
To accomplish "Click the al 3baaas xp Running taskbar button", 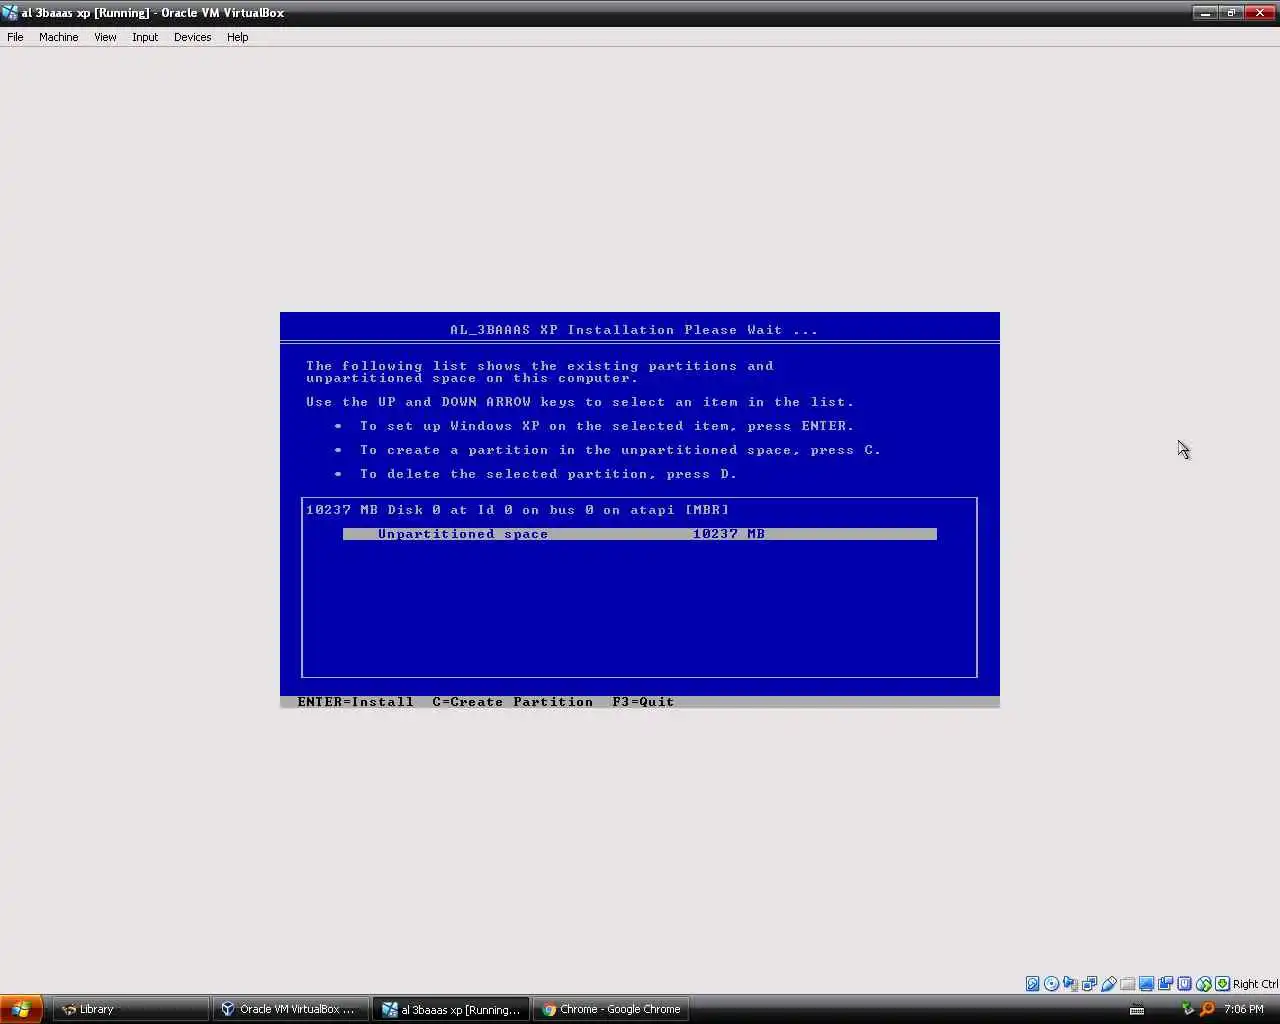I will click(x=451, y=1009).
